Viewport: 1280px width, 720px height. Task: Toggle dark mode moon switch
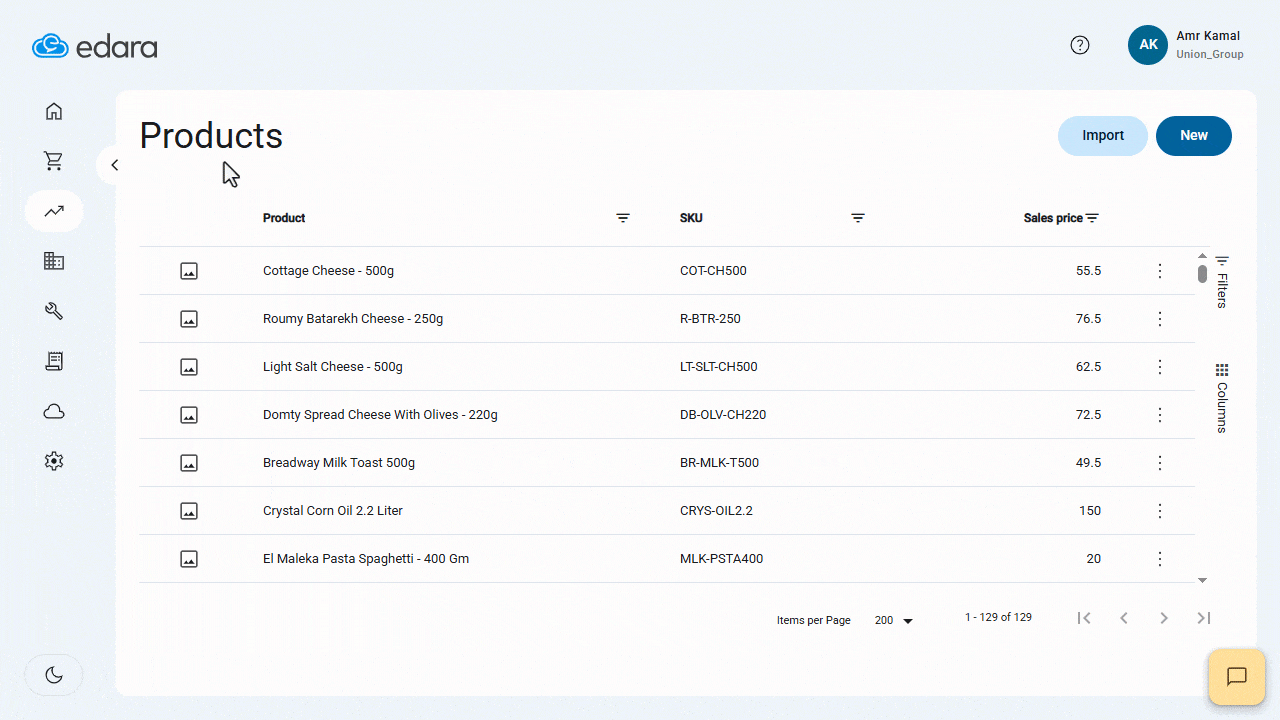(x=54, y=675)
